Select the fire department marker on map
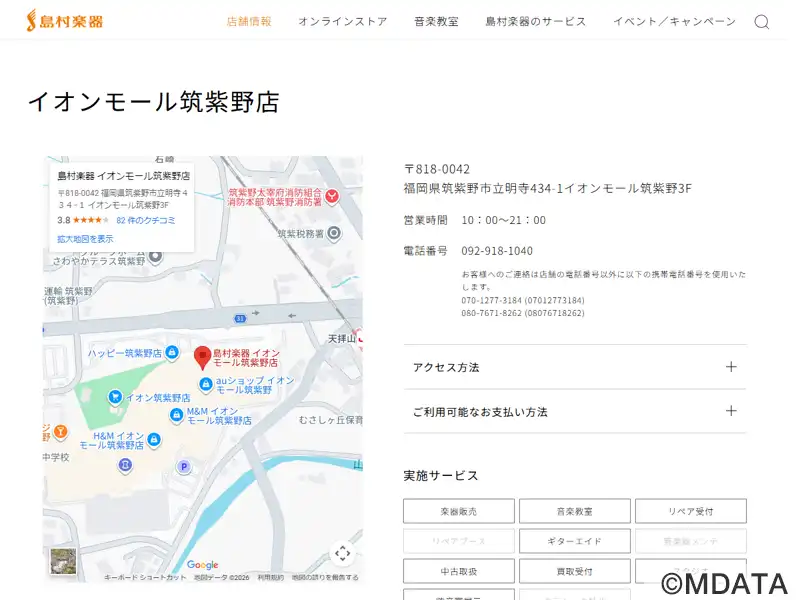The image size is (800, 600). tap(332, 195)
